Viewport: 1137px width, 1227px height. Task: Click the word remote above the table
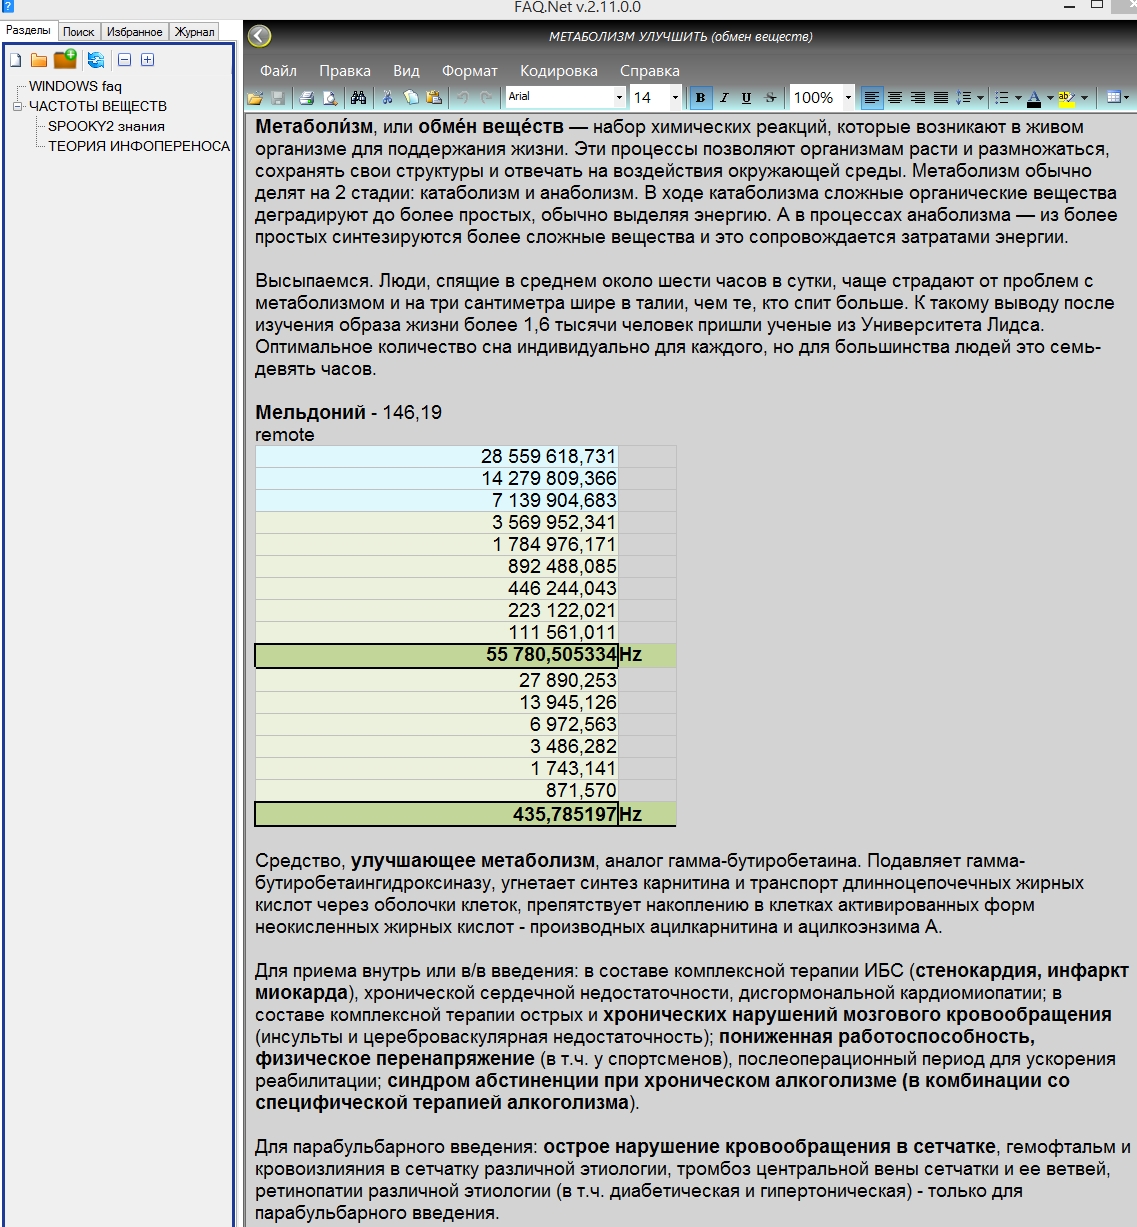285,435
